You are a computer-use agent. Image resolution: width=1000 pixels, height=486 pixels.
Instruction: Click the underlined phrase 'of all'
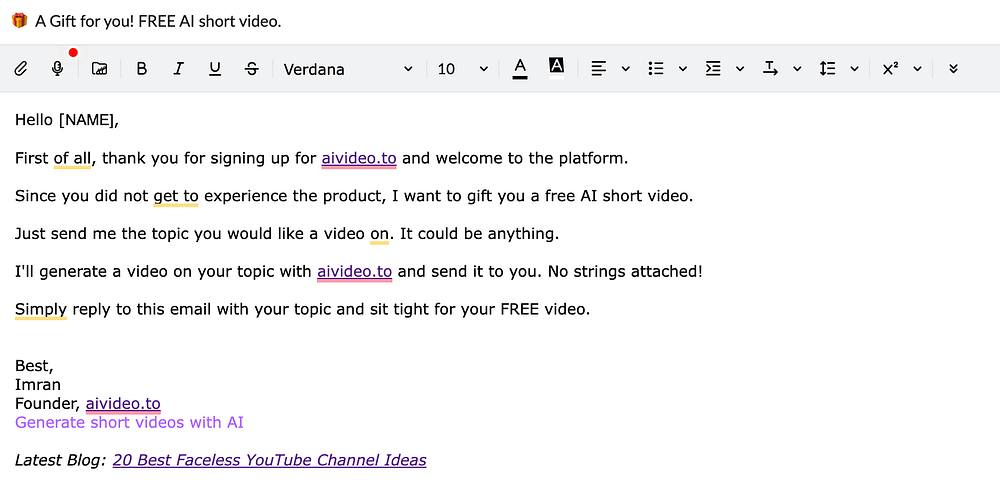click(73, 158)
